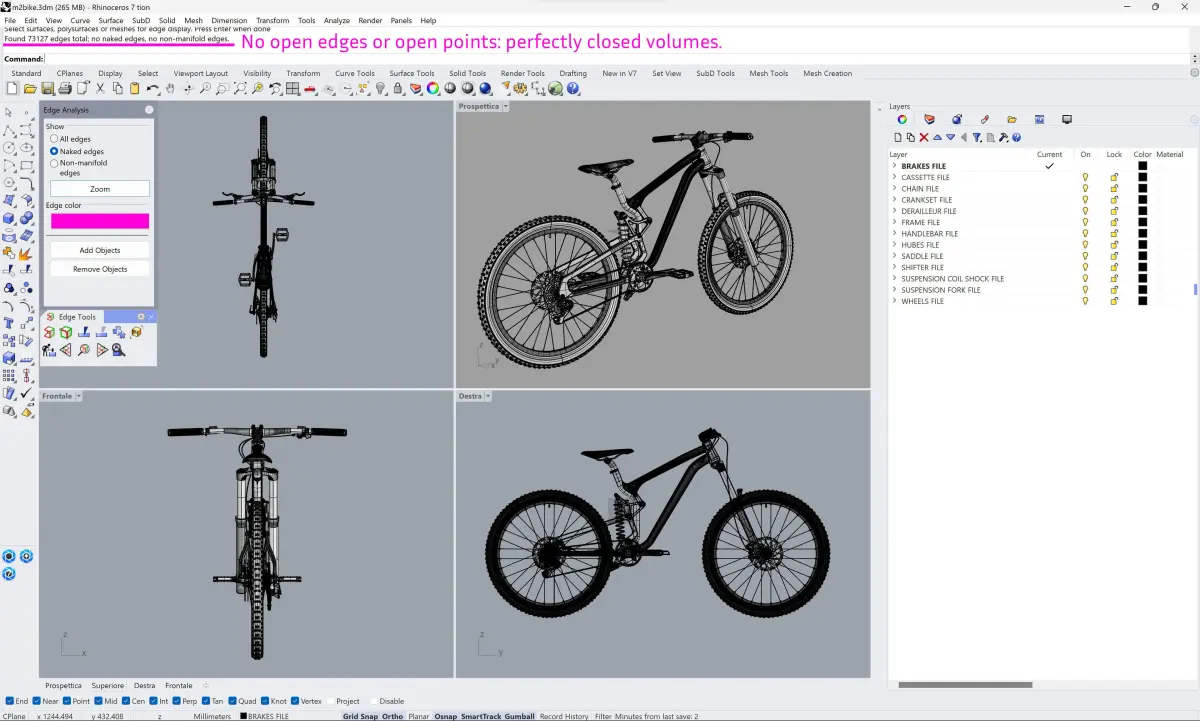Viewport: 1200px width, 721px height.
Task: Toggle the Near osnap checkbox
Action: 37,701
